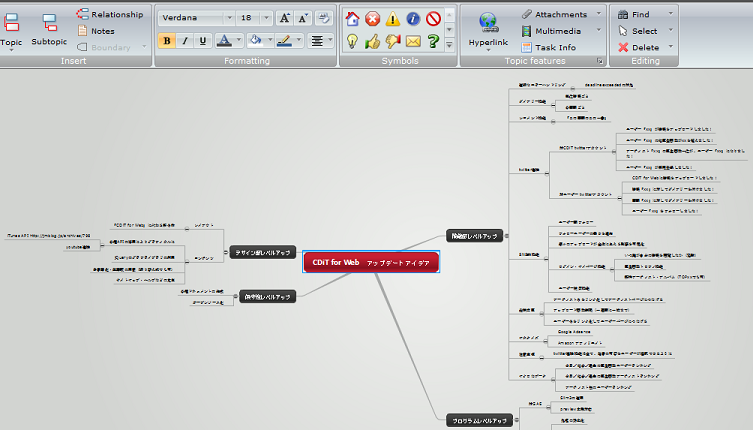
Task: Open Task Info
Action: point(548,48)
